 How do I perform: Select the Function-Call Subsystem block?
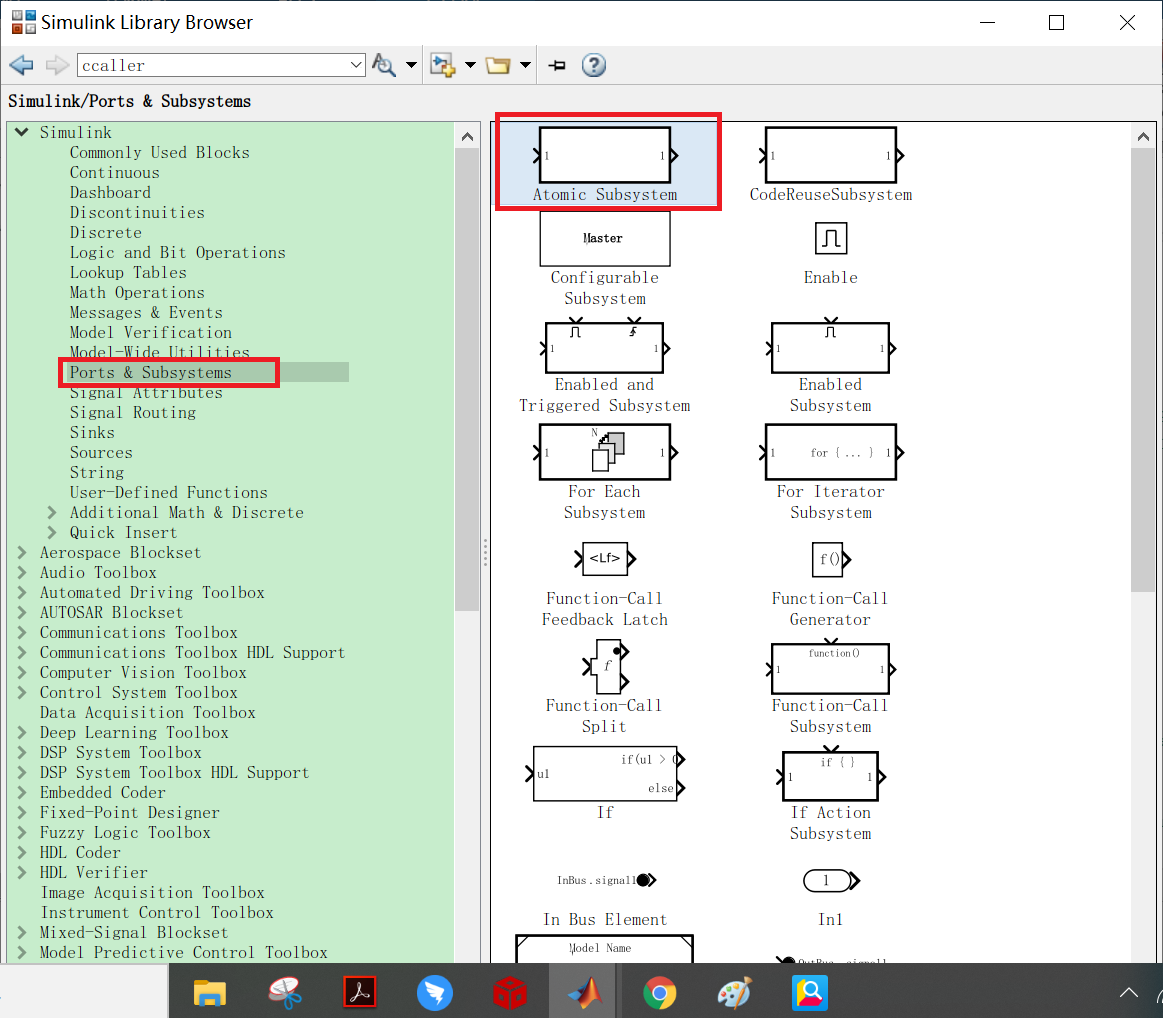[830, 687]
